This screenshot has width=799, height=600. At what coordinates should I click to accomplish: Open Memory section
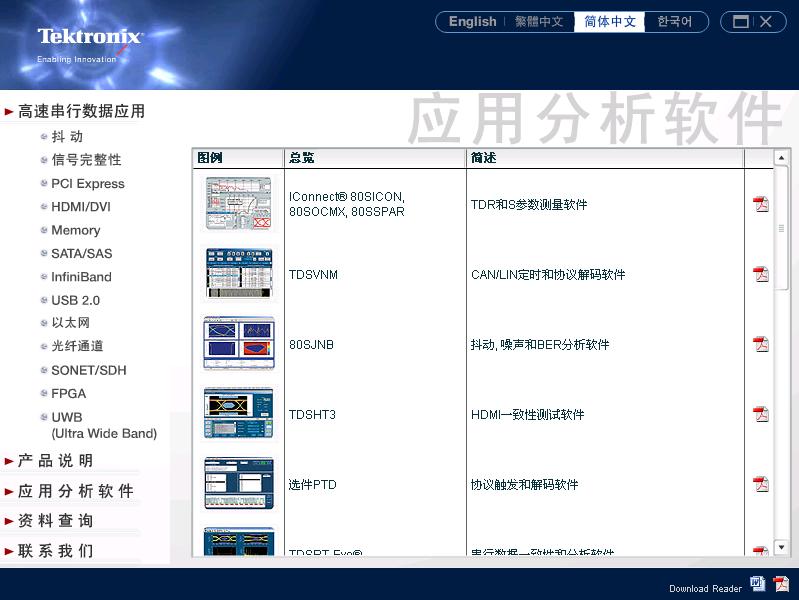tap(75, 230)
